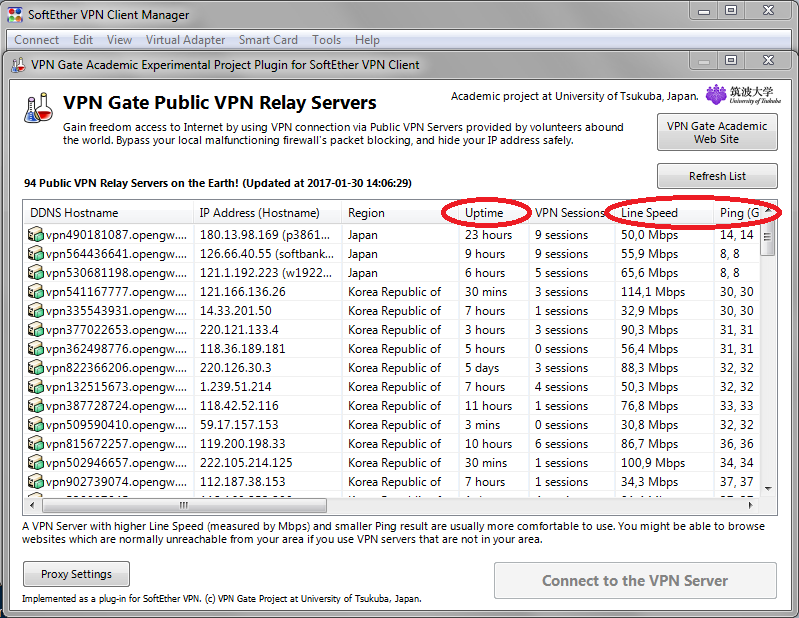This screenshot has width=799, height=618.
Task: Click the horizontal scrollbar right arrow
Action: [751, 505]
